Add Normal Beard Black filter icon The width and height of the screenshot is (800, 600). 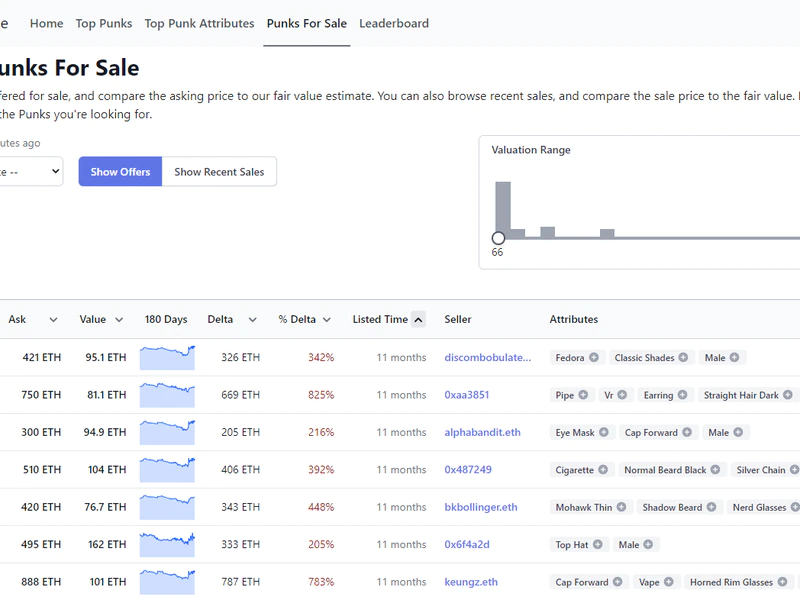click(715, 469)
